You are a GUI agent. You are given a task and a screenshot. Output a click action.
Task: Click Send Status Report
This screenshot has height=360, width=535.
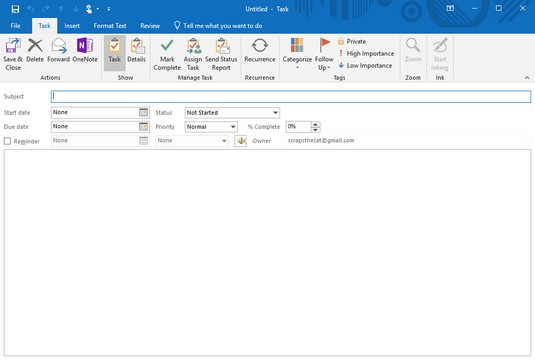point(221,55)
